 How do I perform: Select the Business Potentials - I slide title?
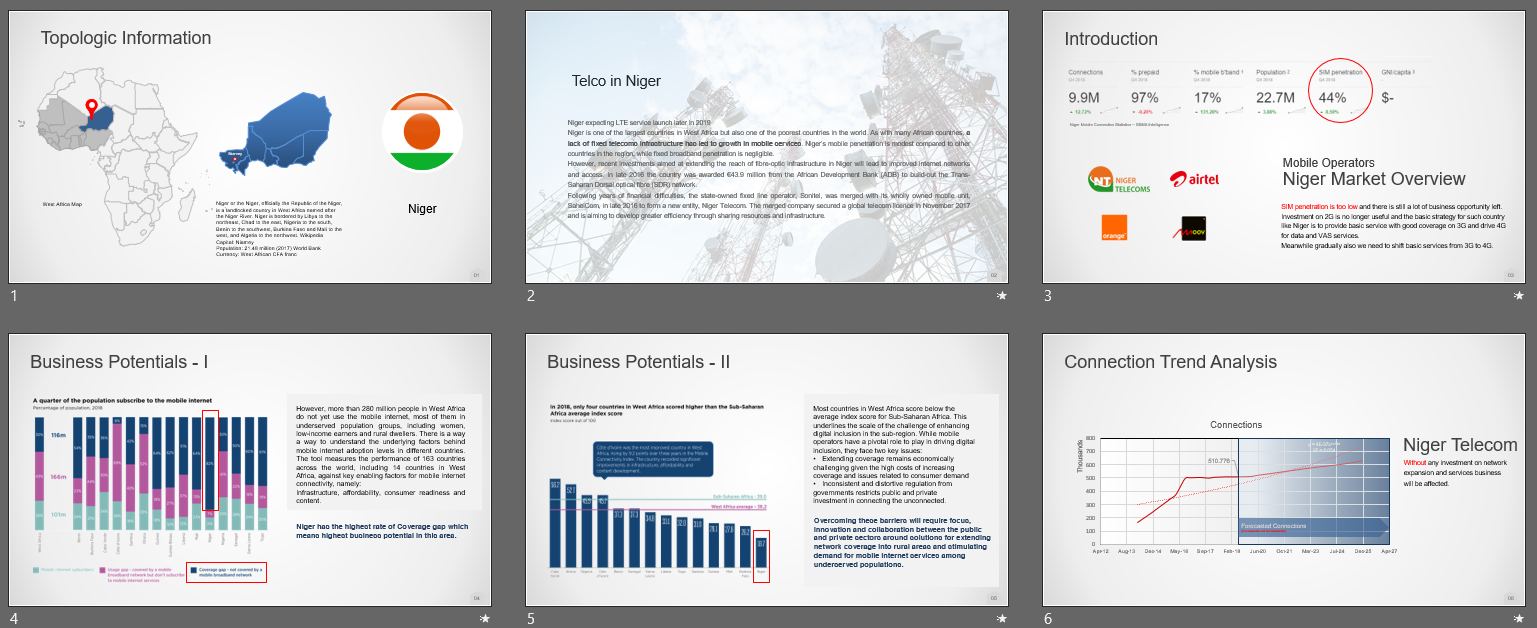tap(118, 362)
